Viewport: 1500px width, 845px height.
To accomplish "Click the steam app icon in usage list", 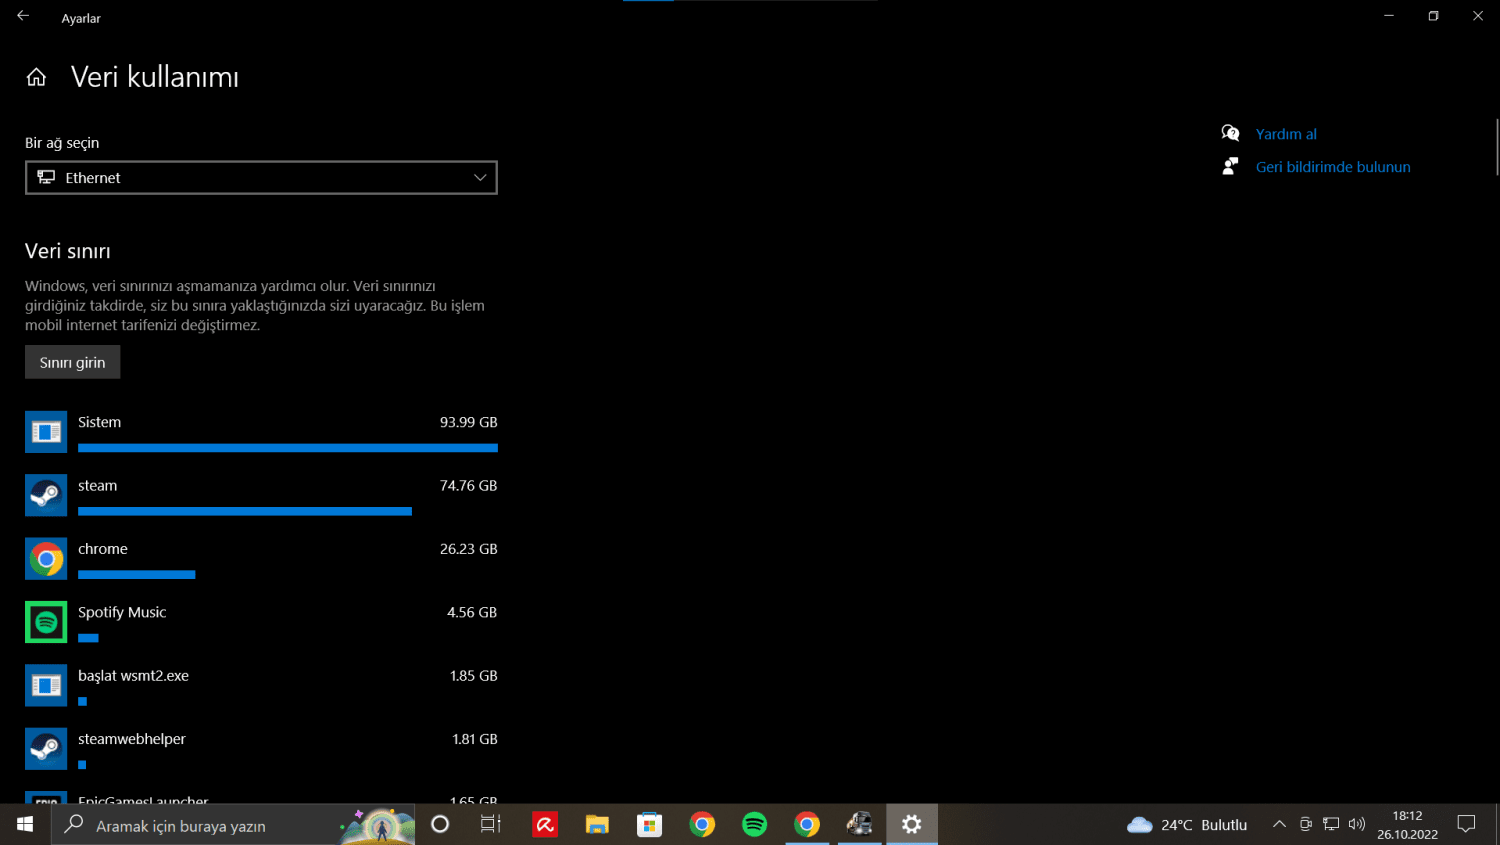I will [46, 495].
